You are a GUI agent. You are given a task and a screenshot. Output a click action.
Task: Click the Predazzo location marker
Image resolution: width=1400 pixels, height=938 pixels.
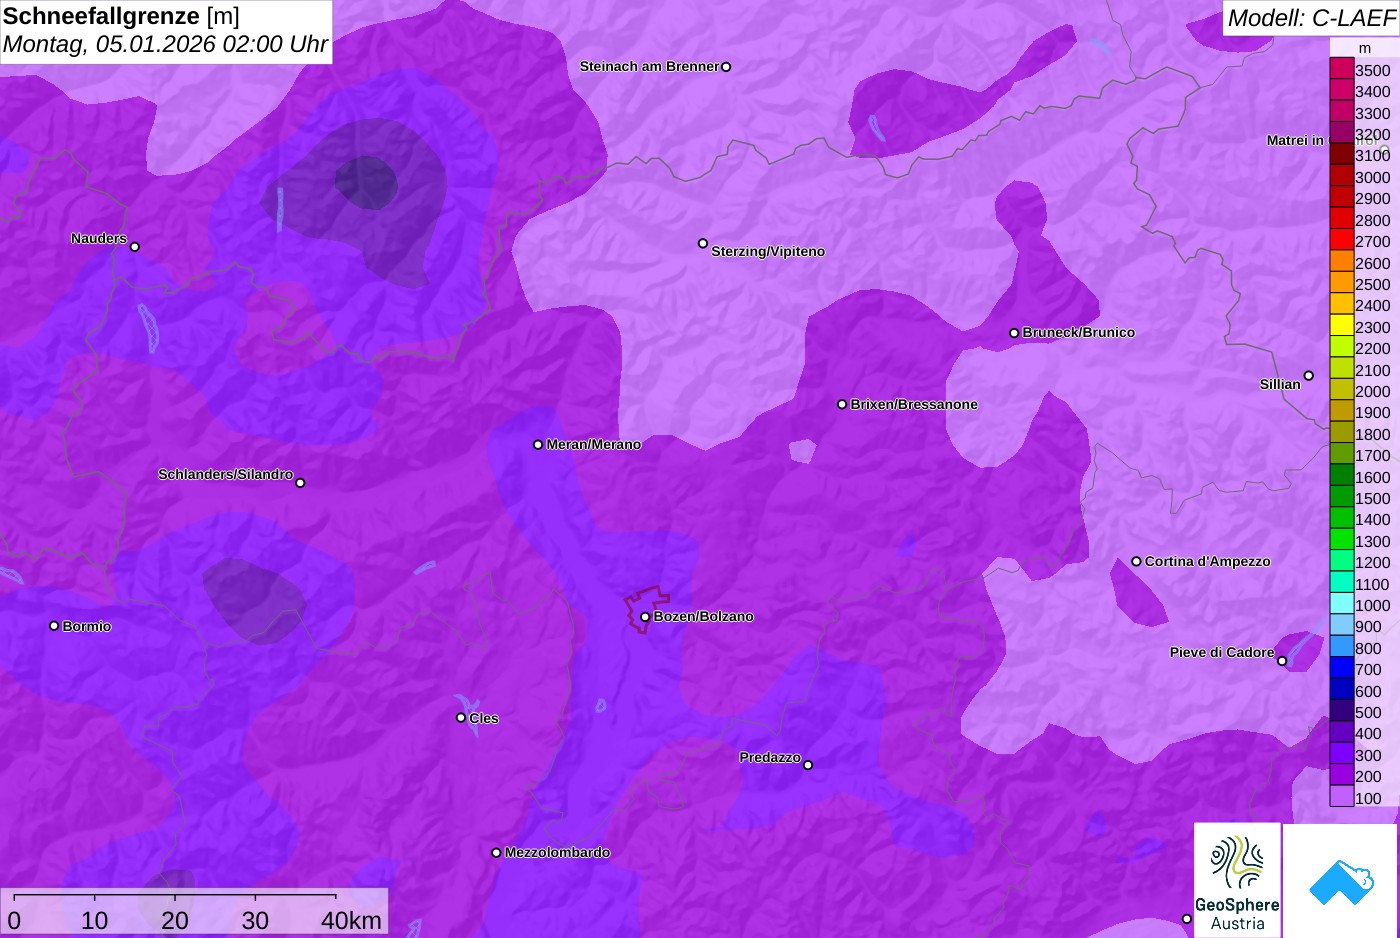[x=808, y=765]
